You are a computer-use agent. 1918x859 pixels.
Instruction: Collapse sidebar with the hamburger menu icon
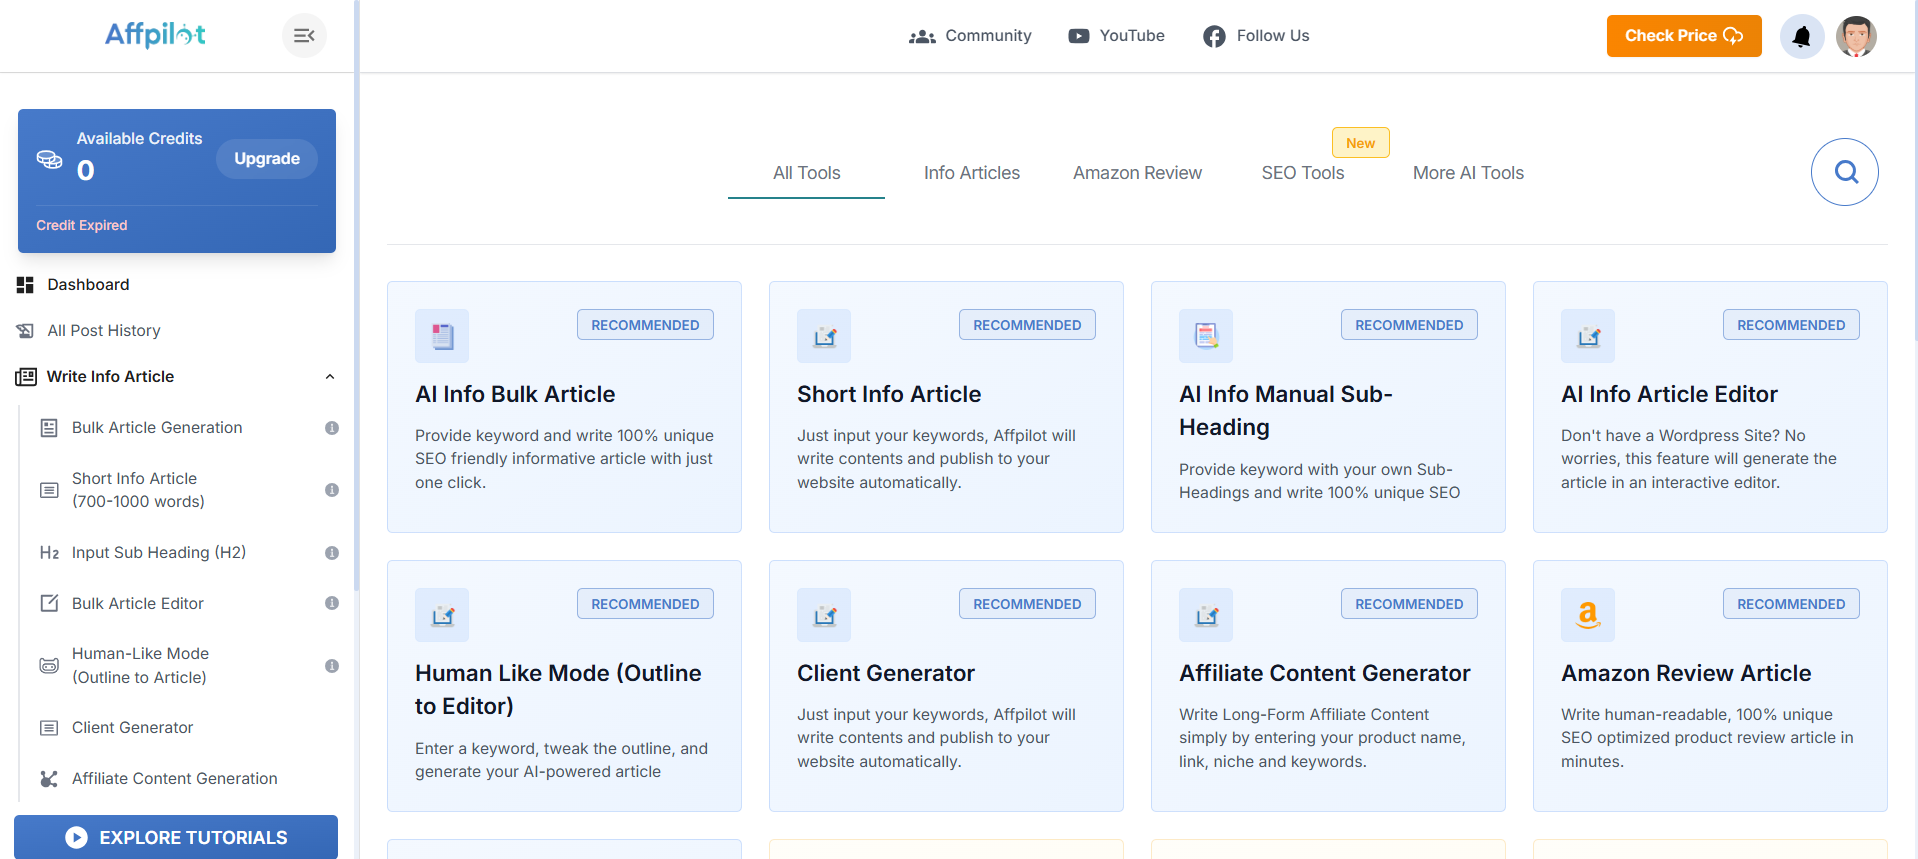pos(304,36)
